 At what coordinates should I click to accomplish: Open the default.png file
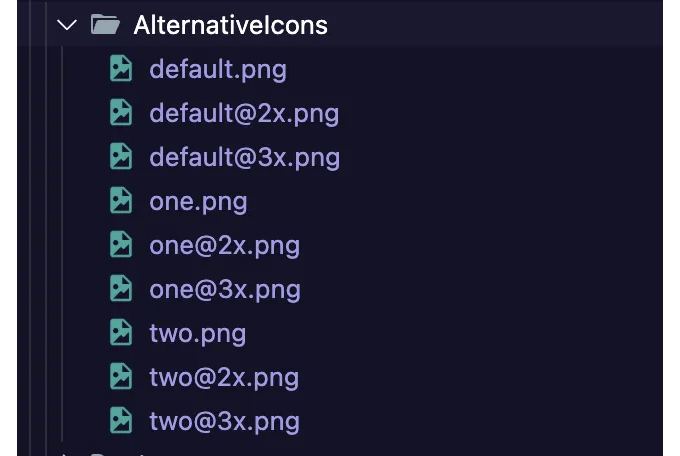point(218,69)
